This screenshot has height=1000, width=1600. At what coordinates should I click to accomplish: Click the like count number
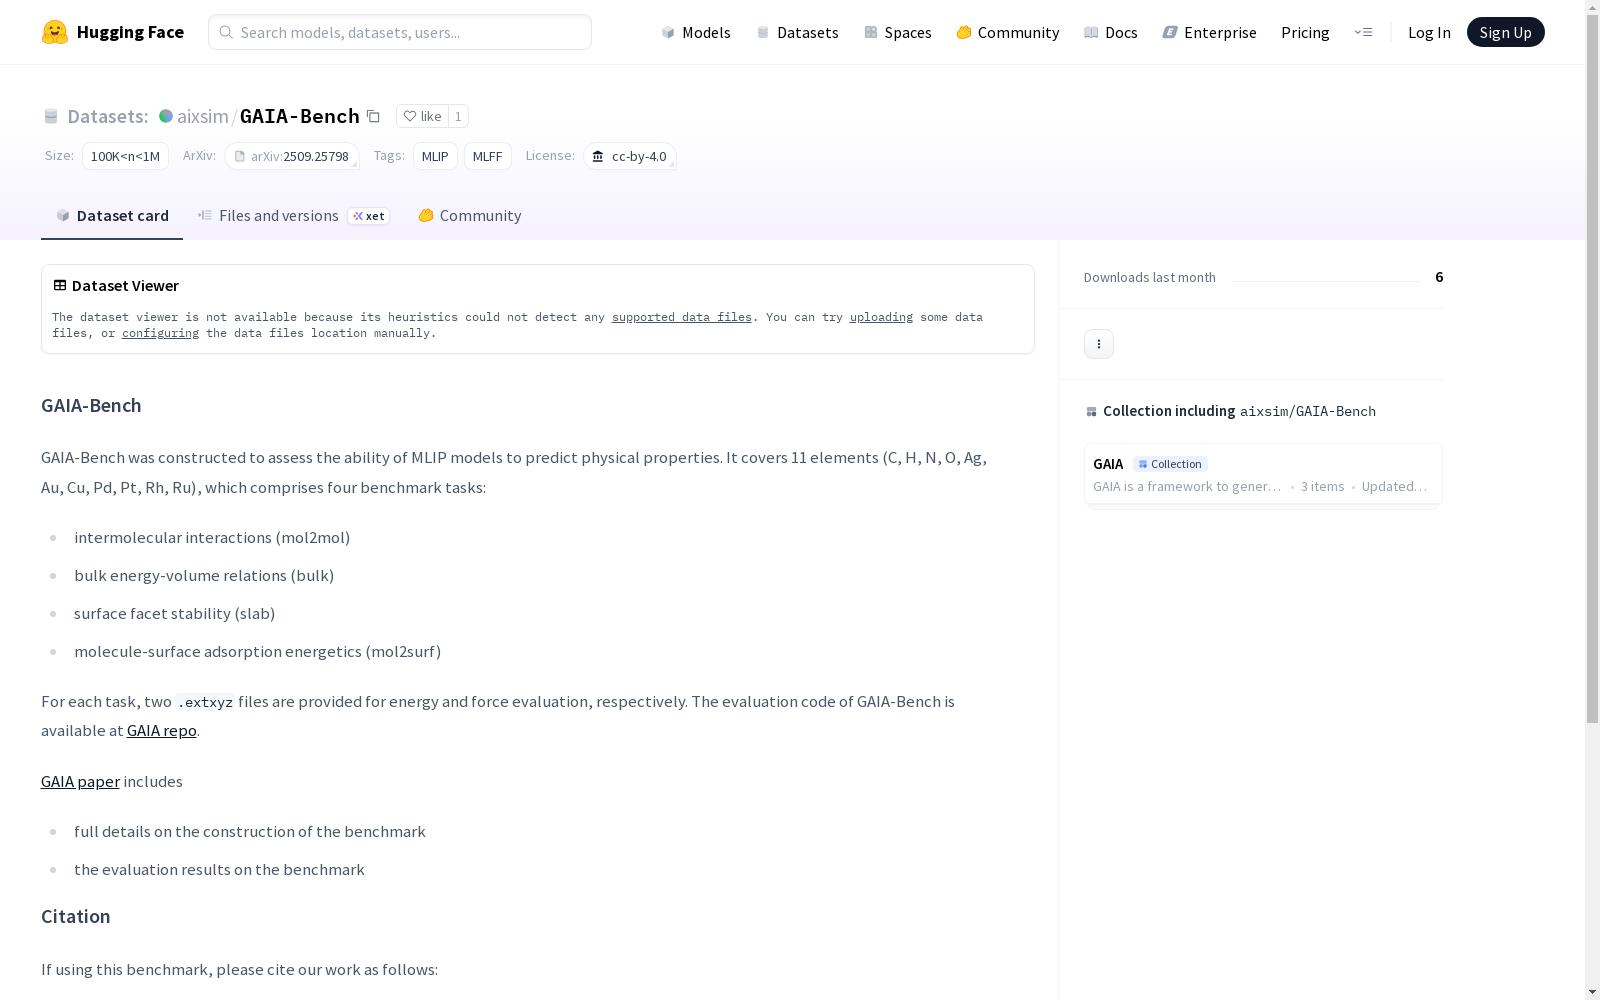click(458, 116)
